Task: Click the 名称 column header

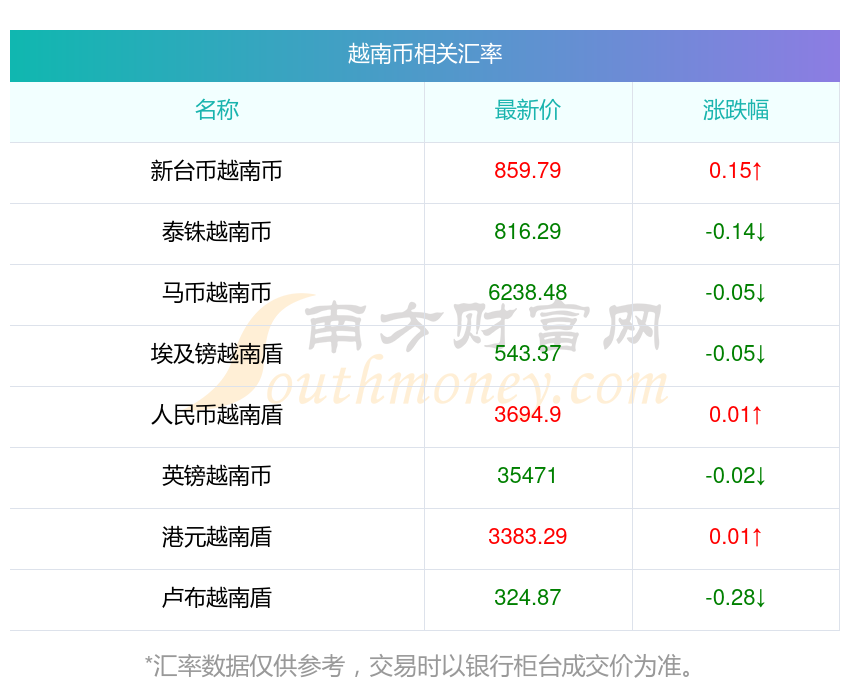Action: click(x=217, y=110)
